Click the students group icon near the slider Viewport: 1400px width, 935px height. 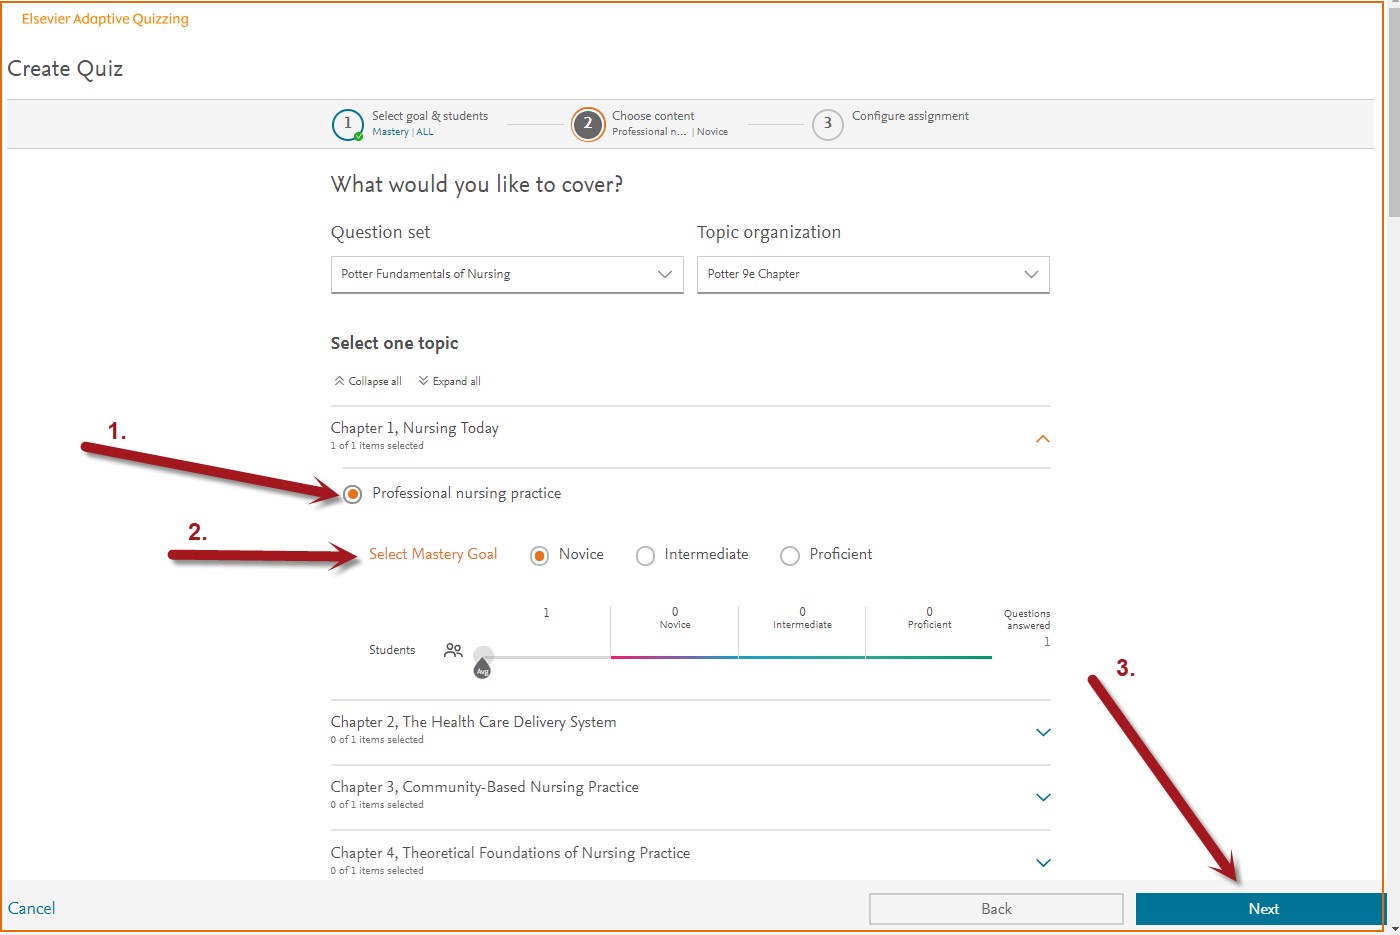pos(453,649)
